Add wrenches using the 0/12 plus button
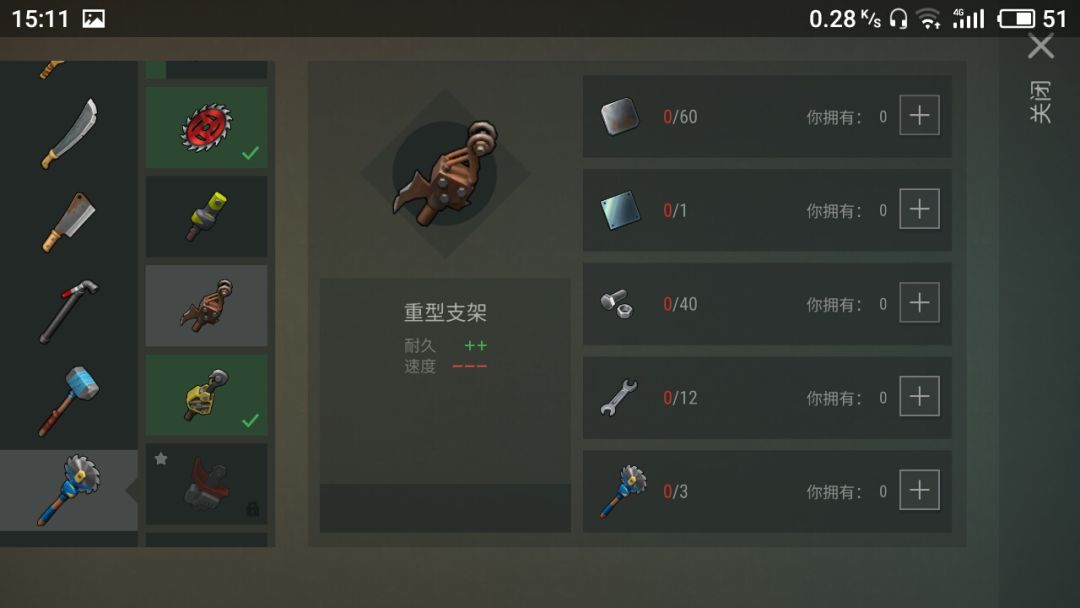The width and height of the screenshot is (1080, 608). (x=920, y=396)
